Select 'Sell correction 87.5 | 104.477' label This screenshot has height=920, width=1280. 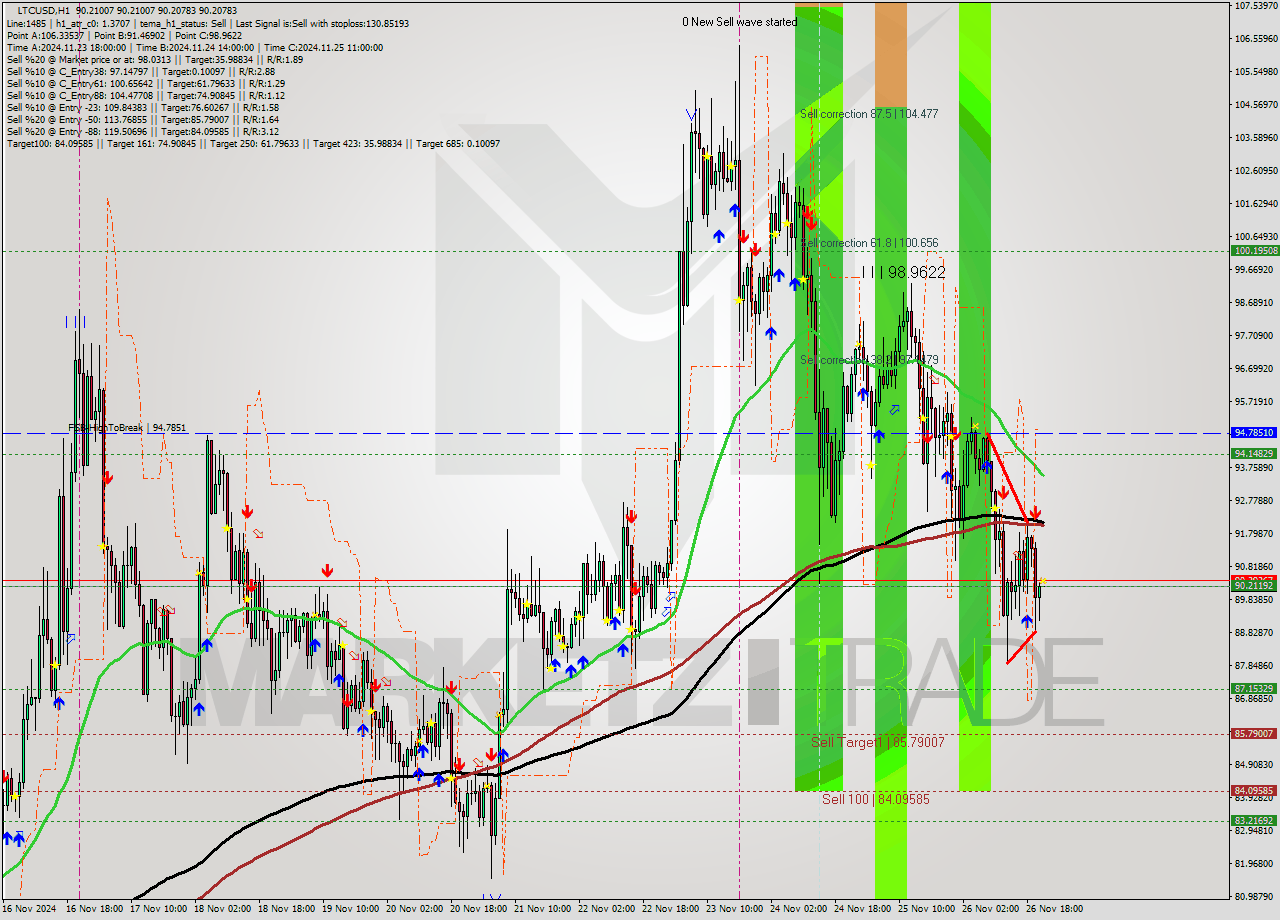pyautogui.click(x=869, y=114)
